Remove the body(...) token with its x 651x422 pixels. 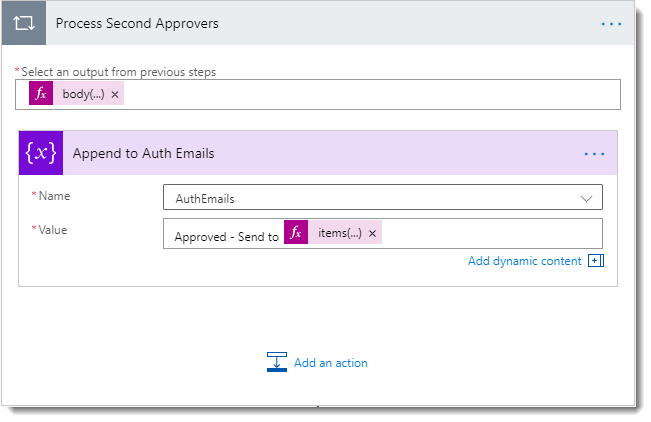(115, 94)
